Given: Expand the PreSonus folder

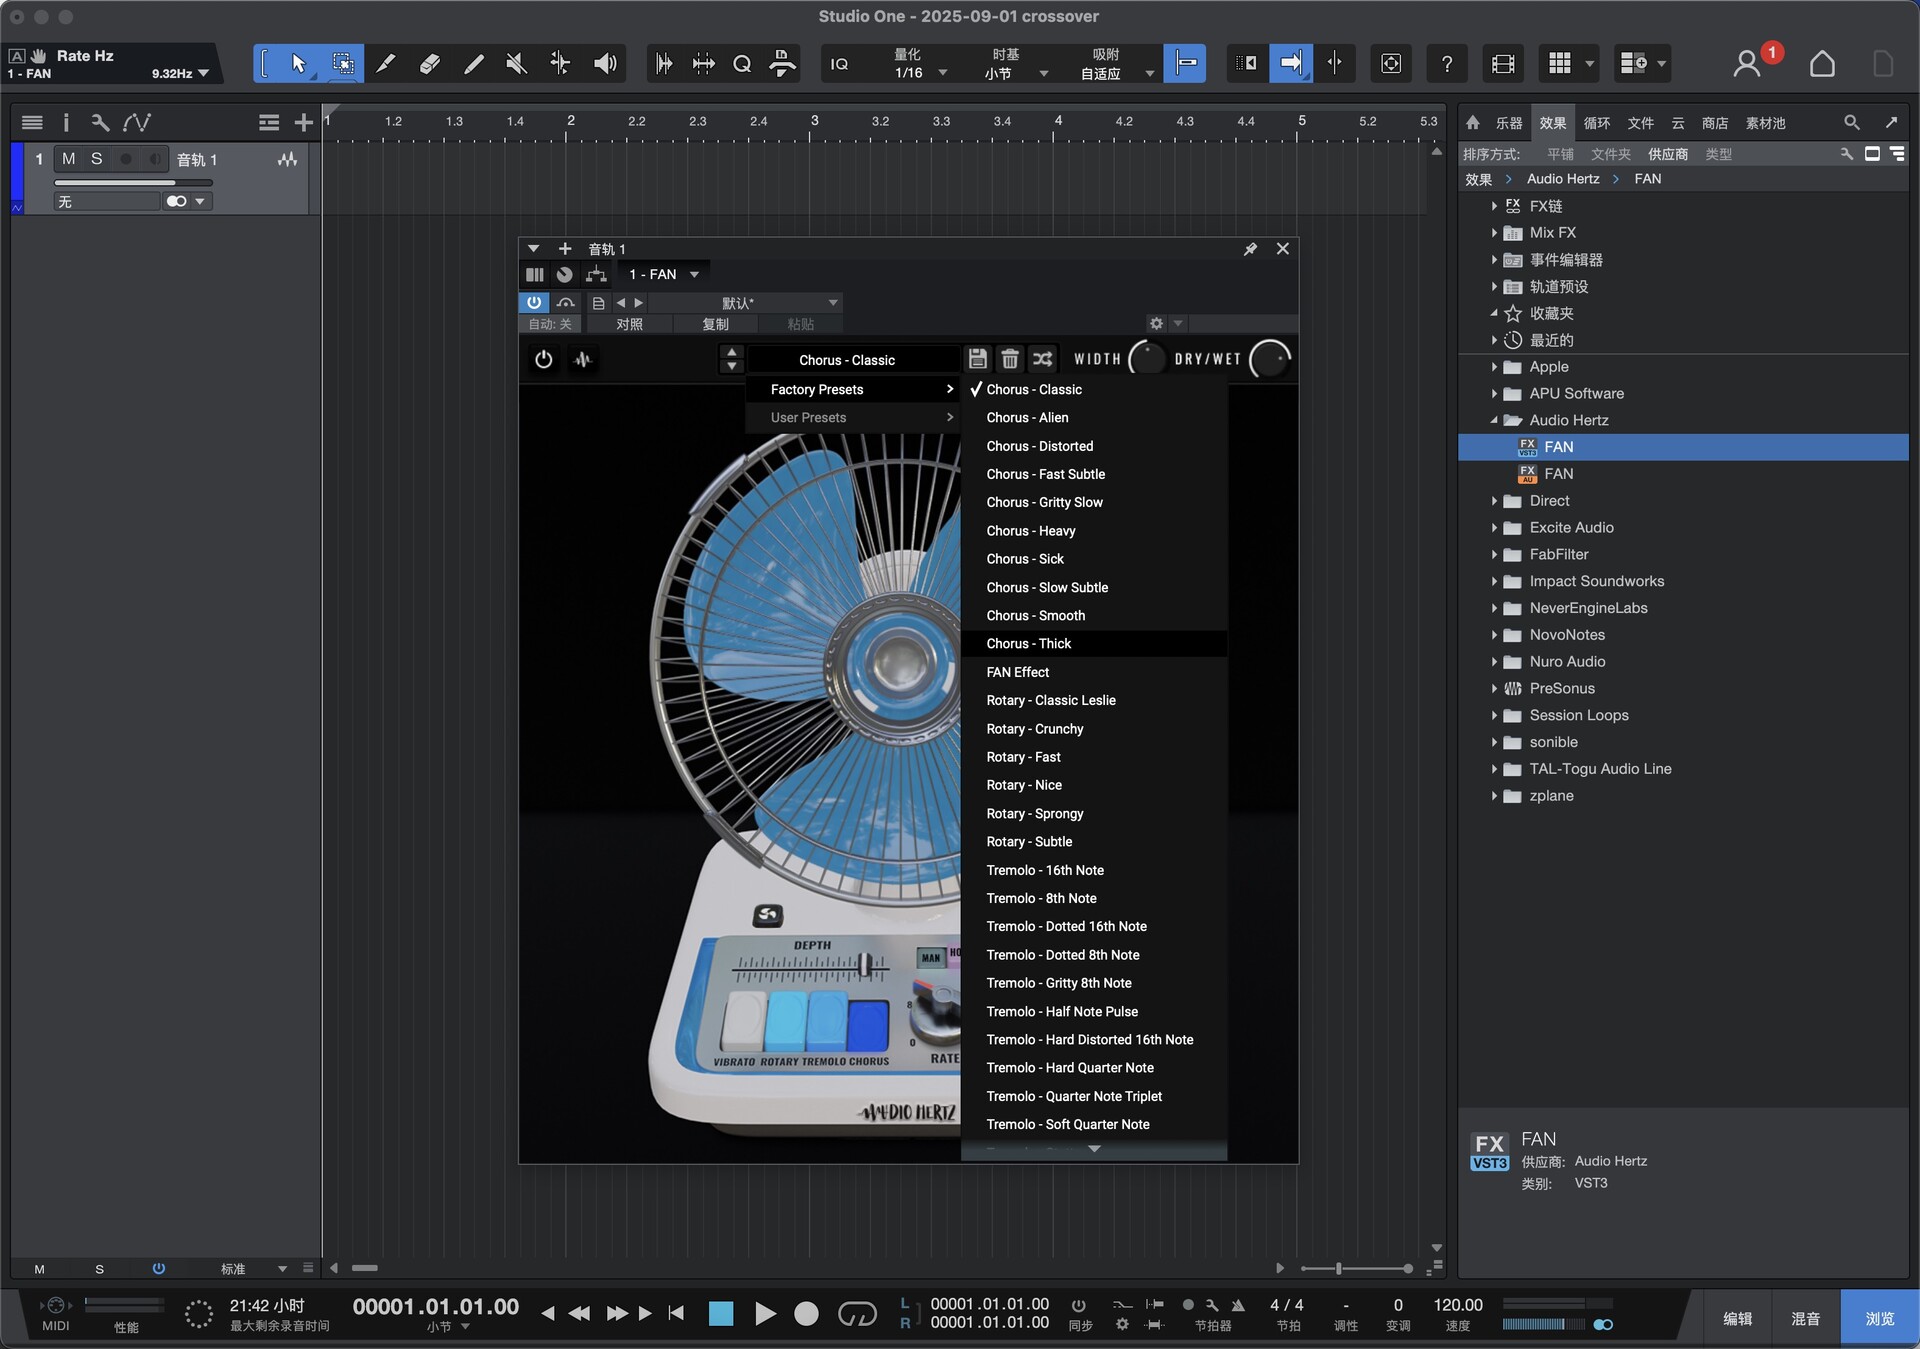Looking at the screenshot, I should coord(1494,688).
